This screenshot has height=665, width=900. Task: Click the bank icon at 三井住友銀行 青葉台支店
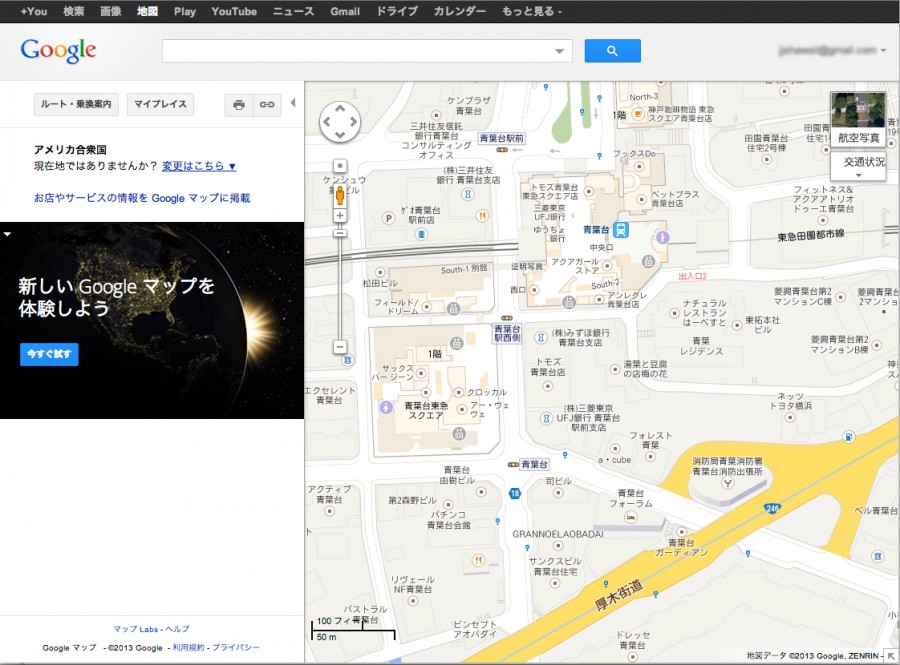click(x=468, y=195)
